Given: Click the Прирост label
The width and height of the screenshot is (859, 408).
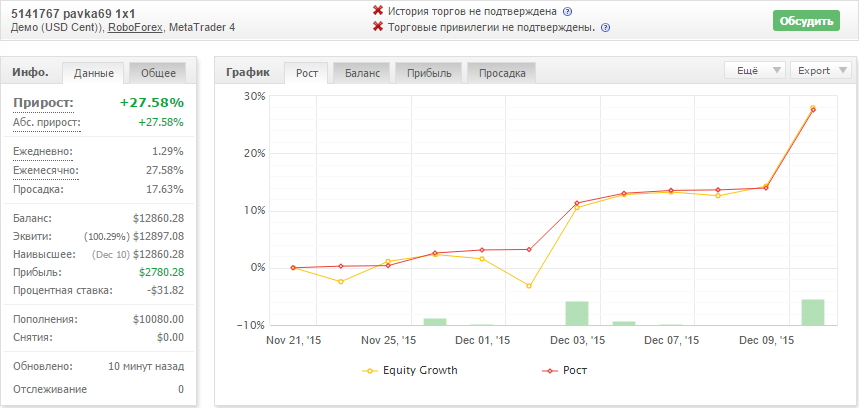Looking at the screenshot, I should pyautogui.click(x=43, y=103).
